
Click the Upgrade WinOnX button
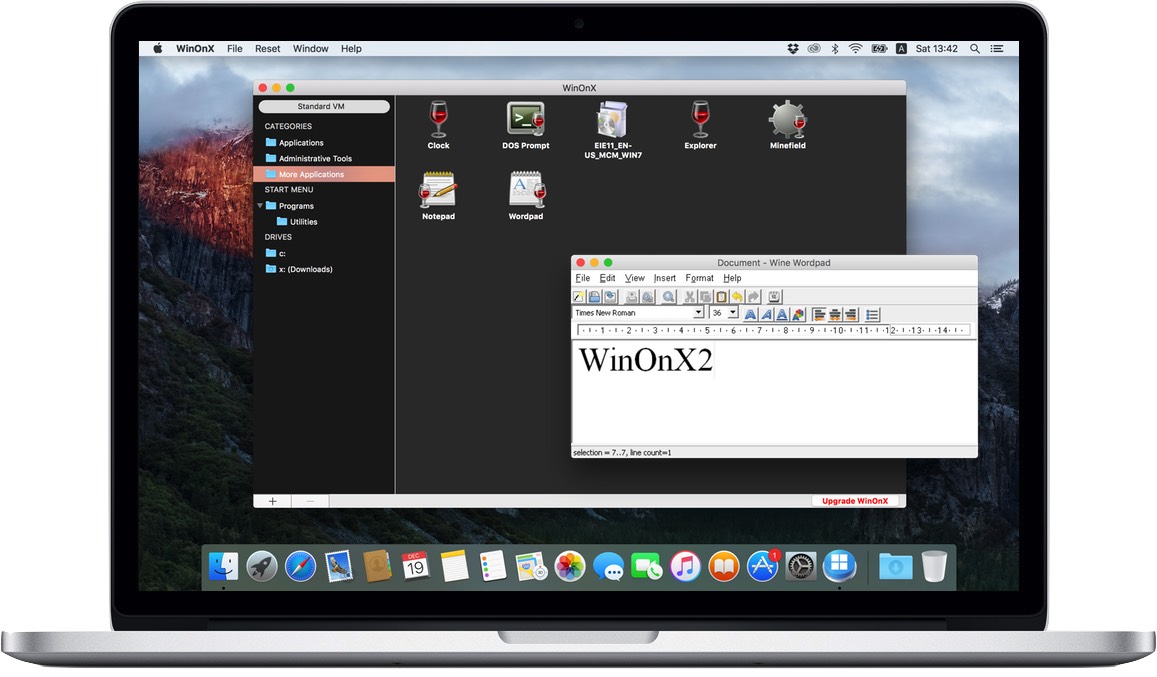(855, 501)
